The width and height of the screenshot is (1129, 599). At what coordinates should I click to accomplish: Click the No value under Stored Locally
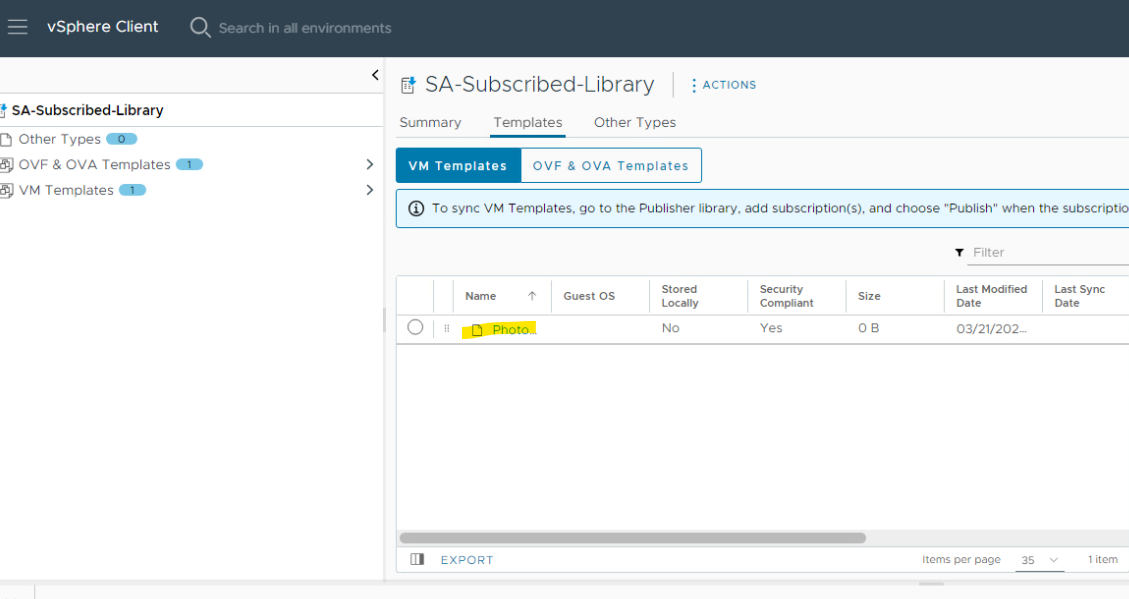pos(670,328)
